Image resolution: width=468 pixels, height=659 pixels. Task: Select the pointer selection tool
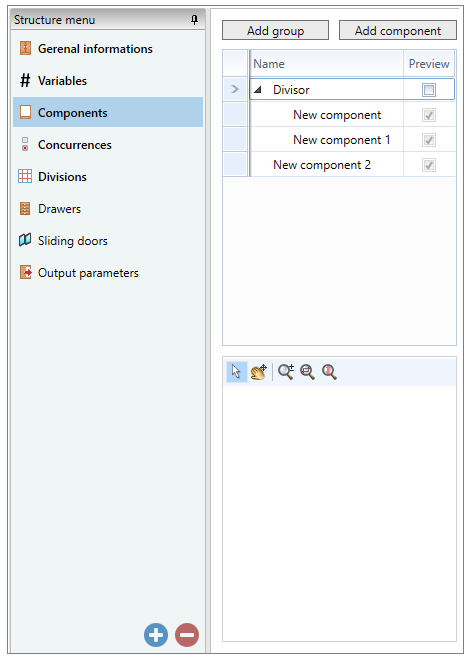tap(236, 372)
